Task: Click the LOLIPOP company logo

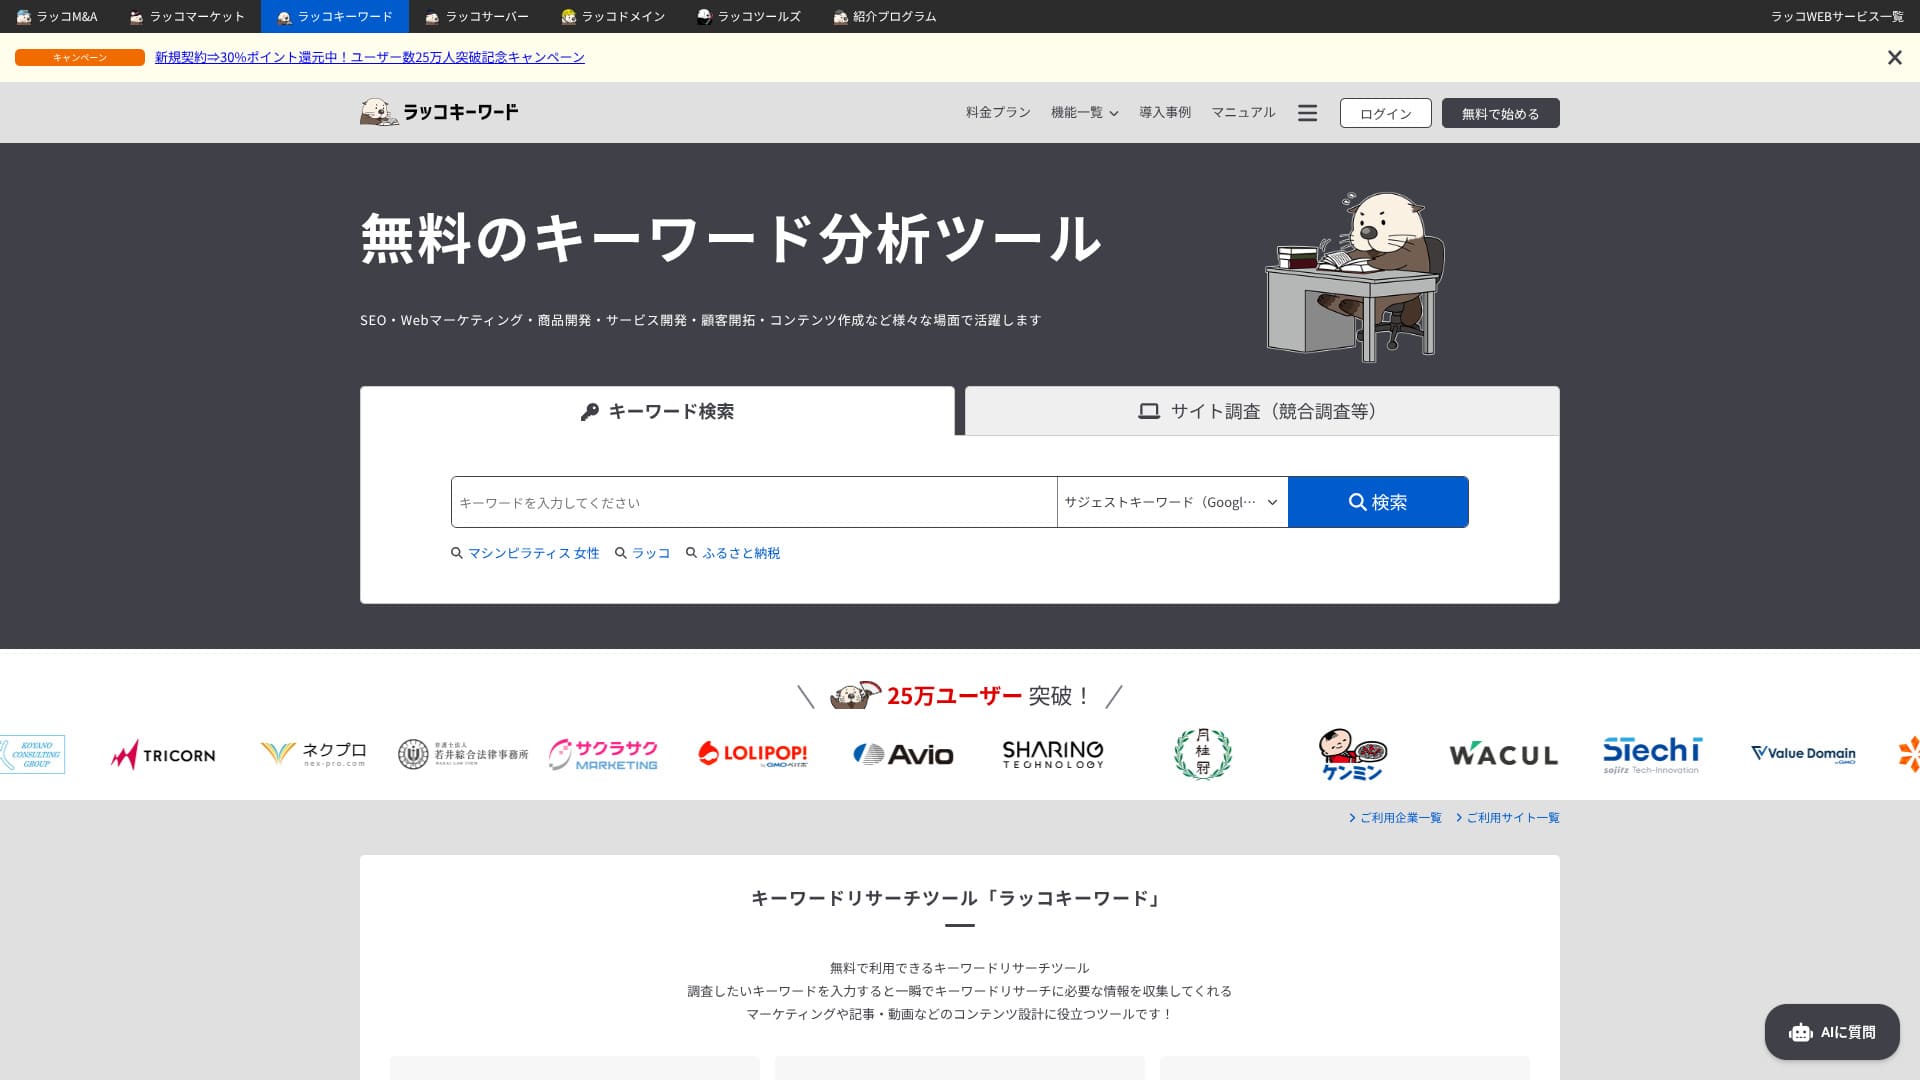Action: pyautogui.click(x=752, y=754)
